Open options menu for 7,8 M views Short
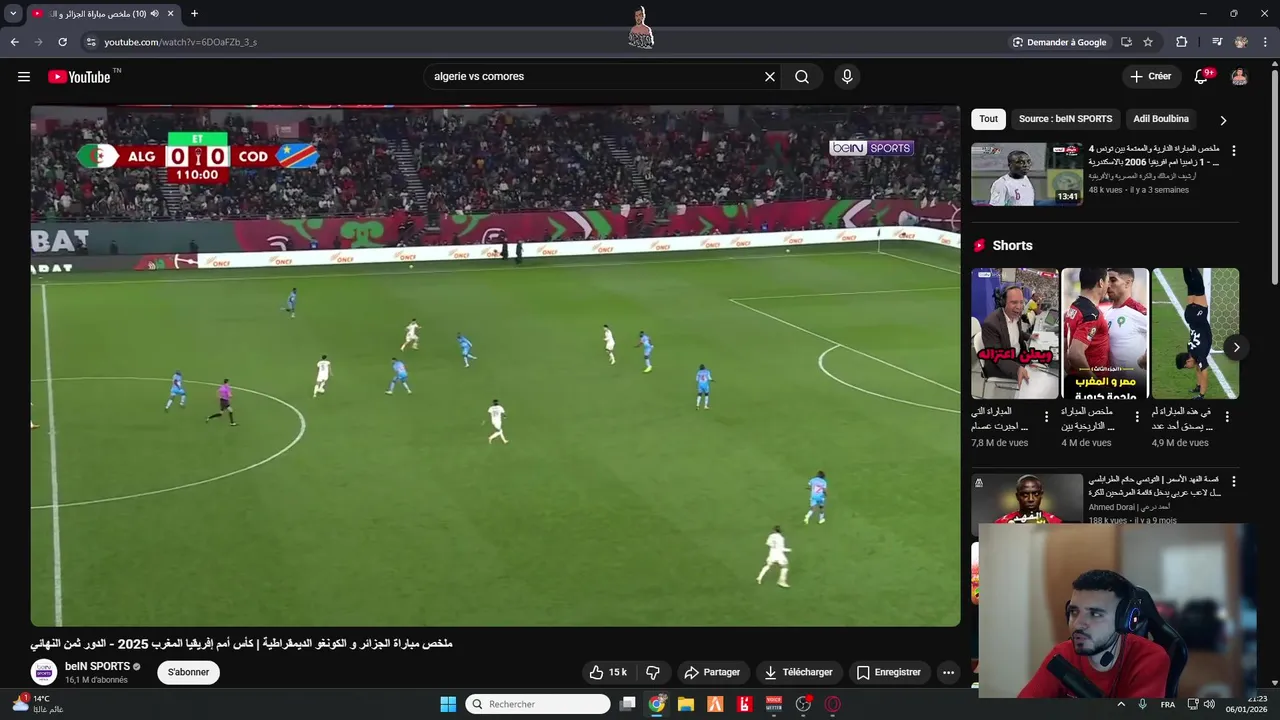The image size is (1280, 720). tap(1047, 416)
